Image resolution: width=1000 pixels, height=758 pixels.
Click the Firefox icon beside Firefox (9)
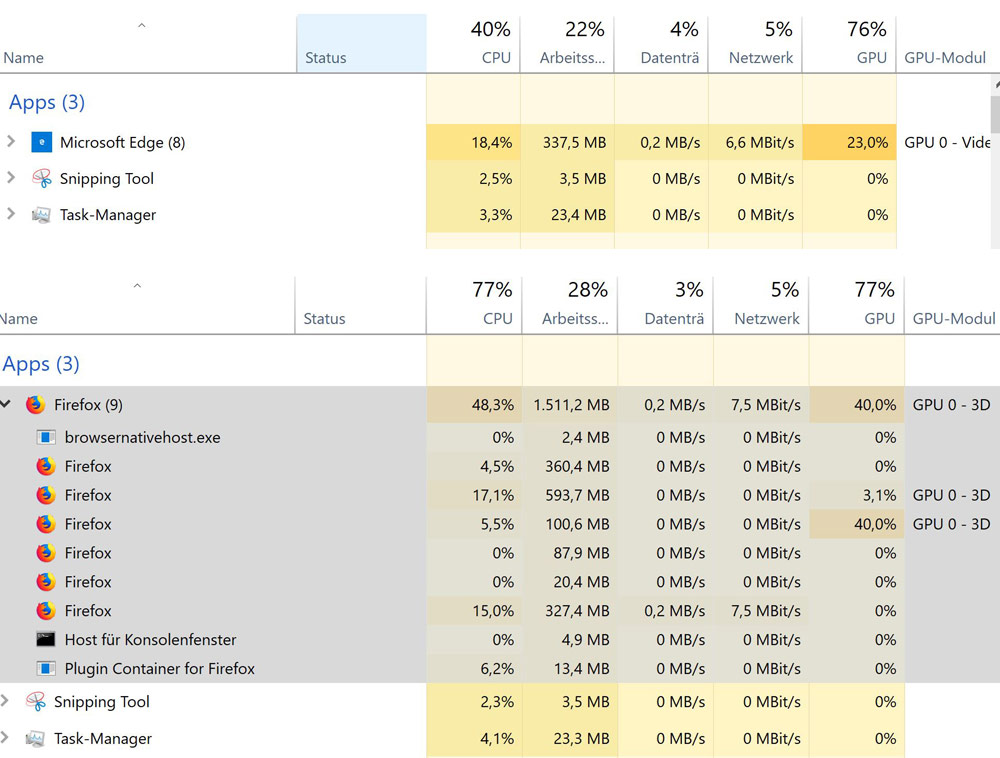pos(37,405)
